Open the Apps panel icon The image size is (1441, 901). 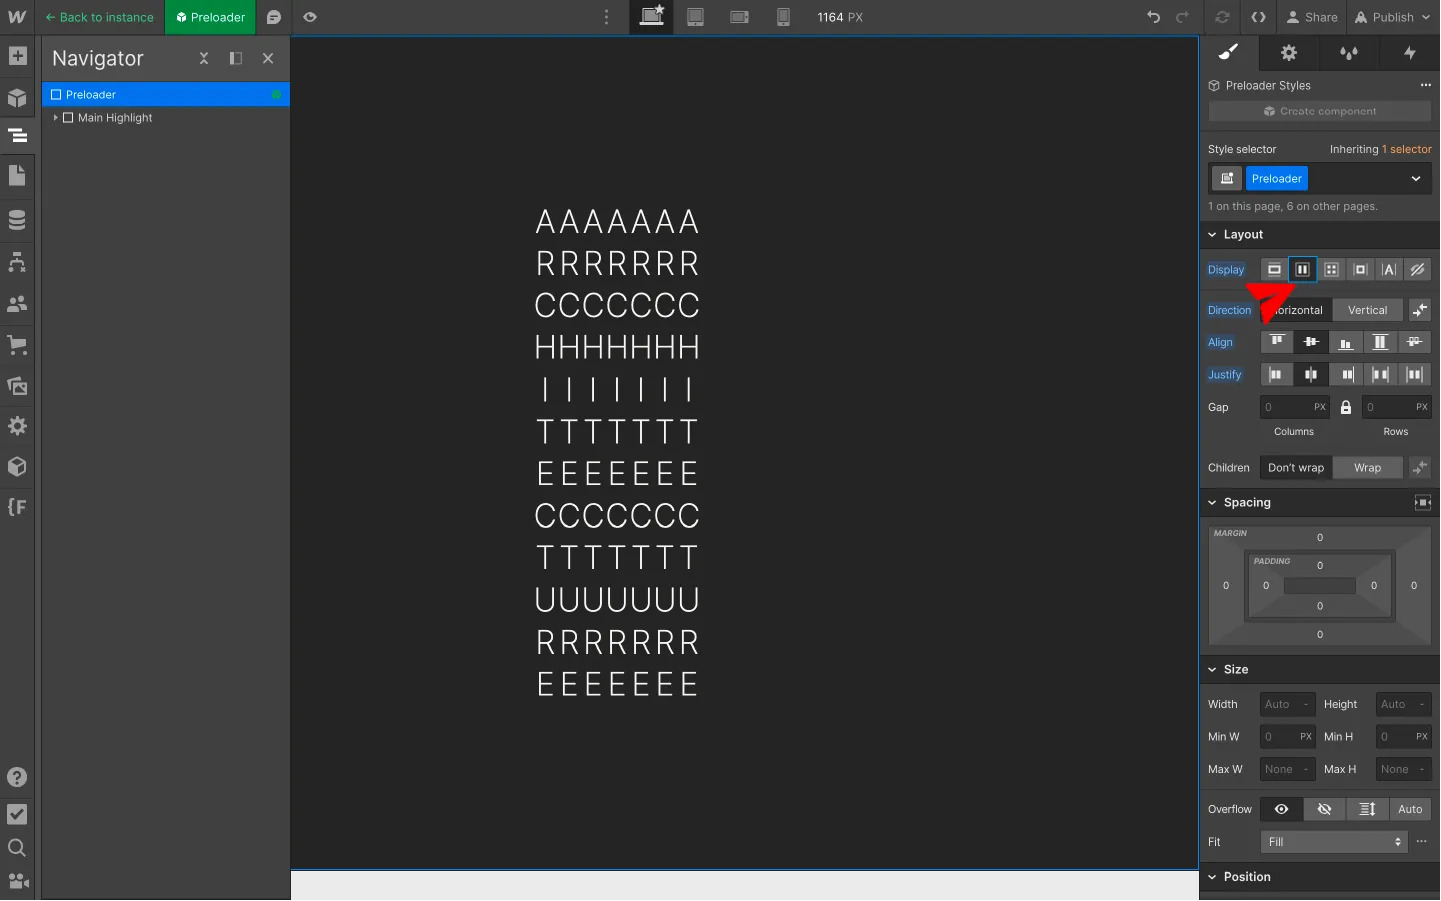[x=17, y=467]
